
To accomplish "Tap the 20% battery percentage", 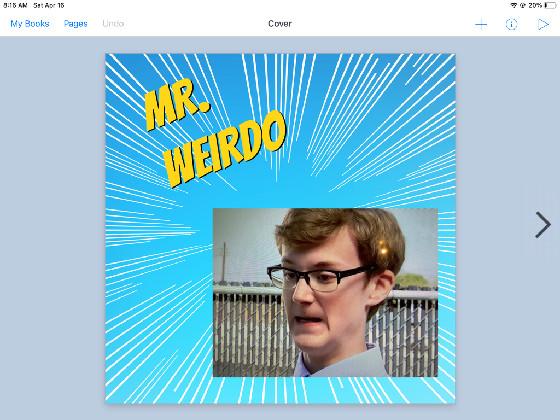I will click(535, 5).
